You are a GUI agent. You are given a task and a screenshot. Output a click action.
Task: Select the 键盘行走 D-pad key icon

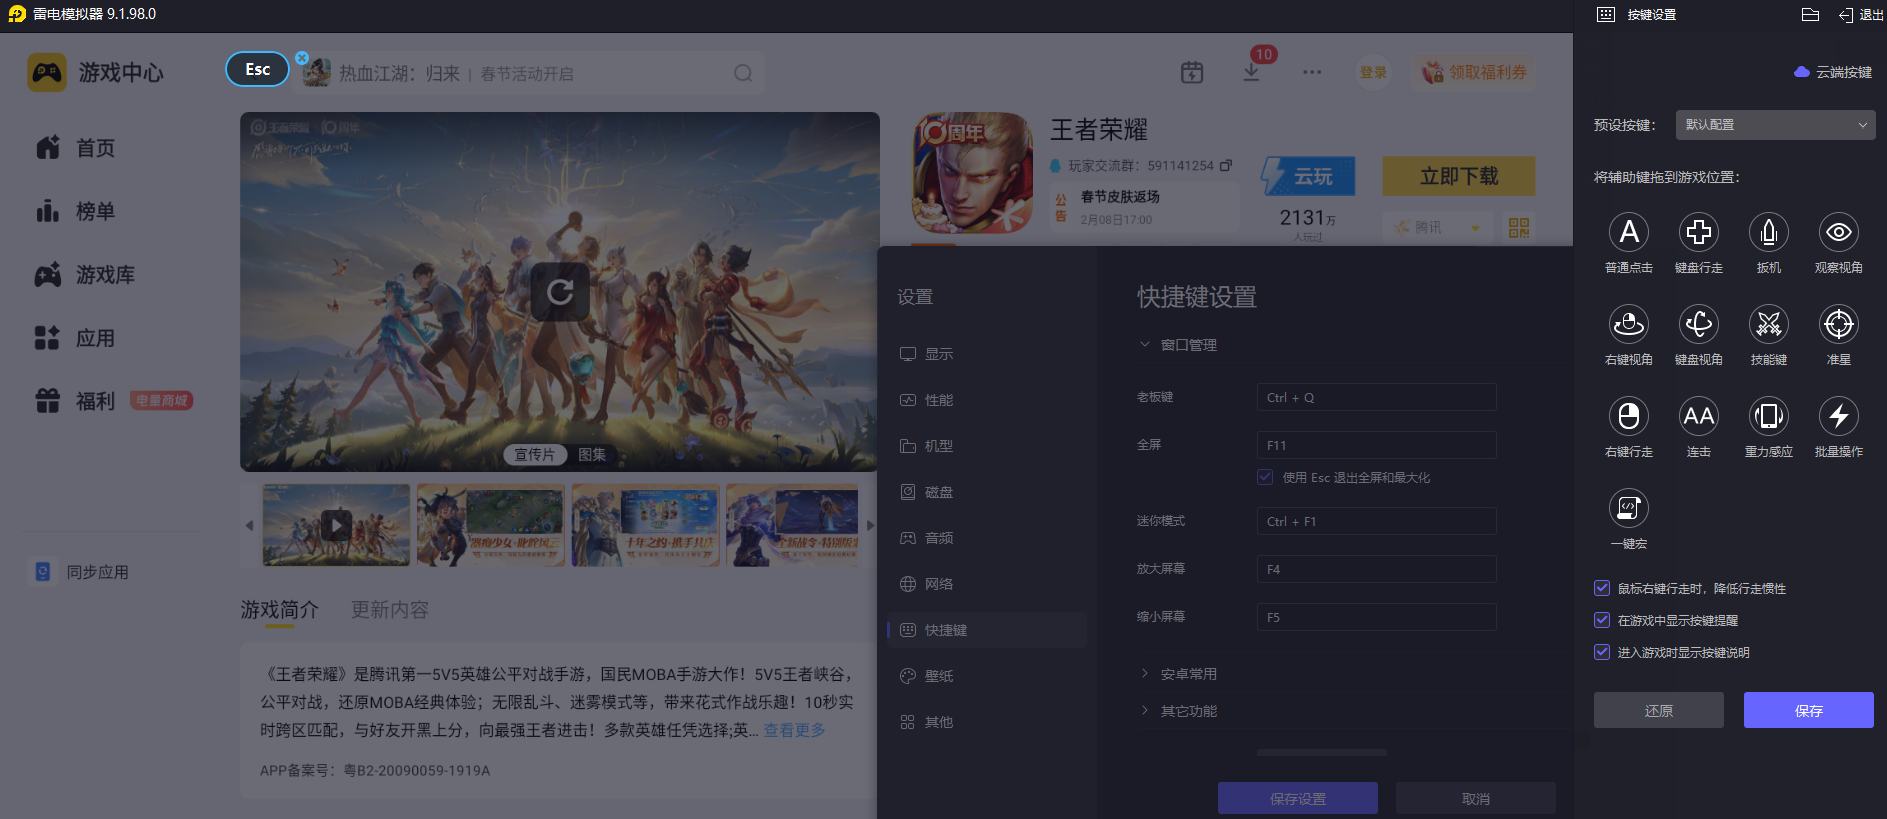1698,232
